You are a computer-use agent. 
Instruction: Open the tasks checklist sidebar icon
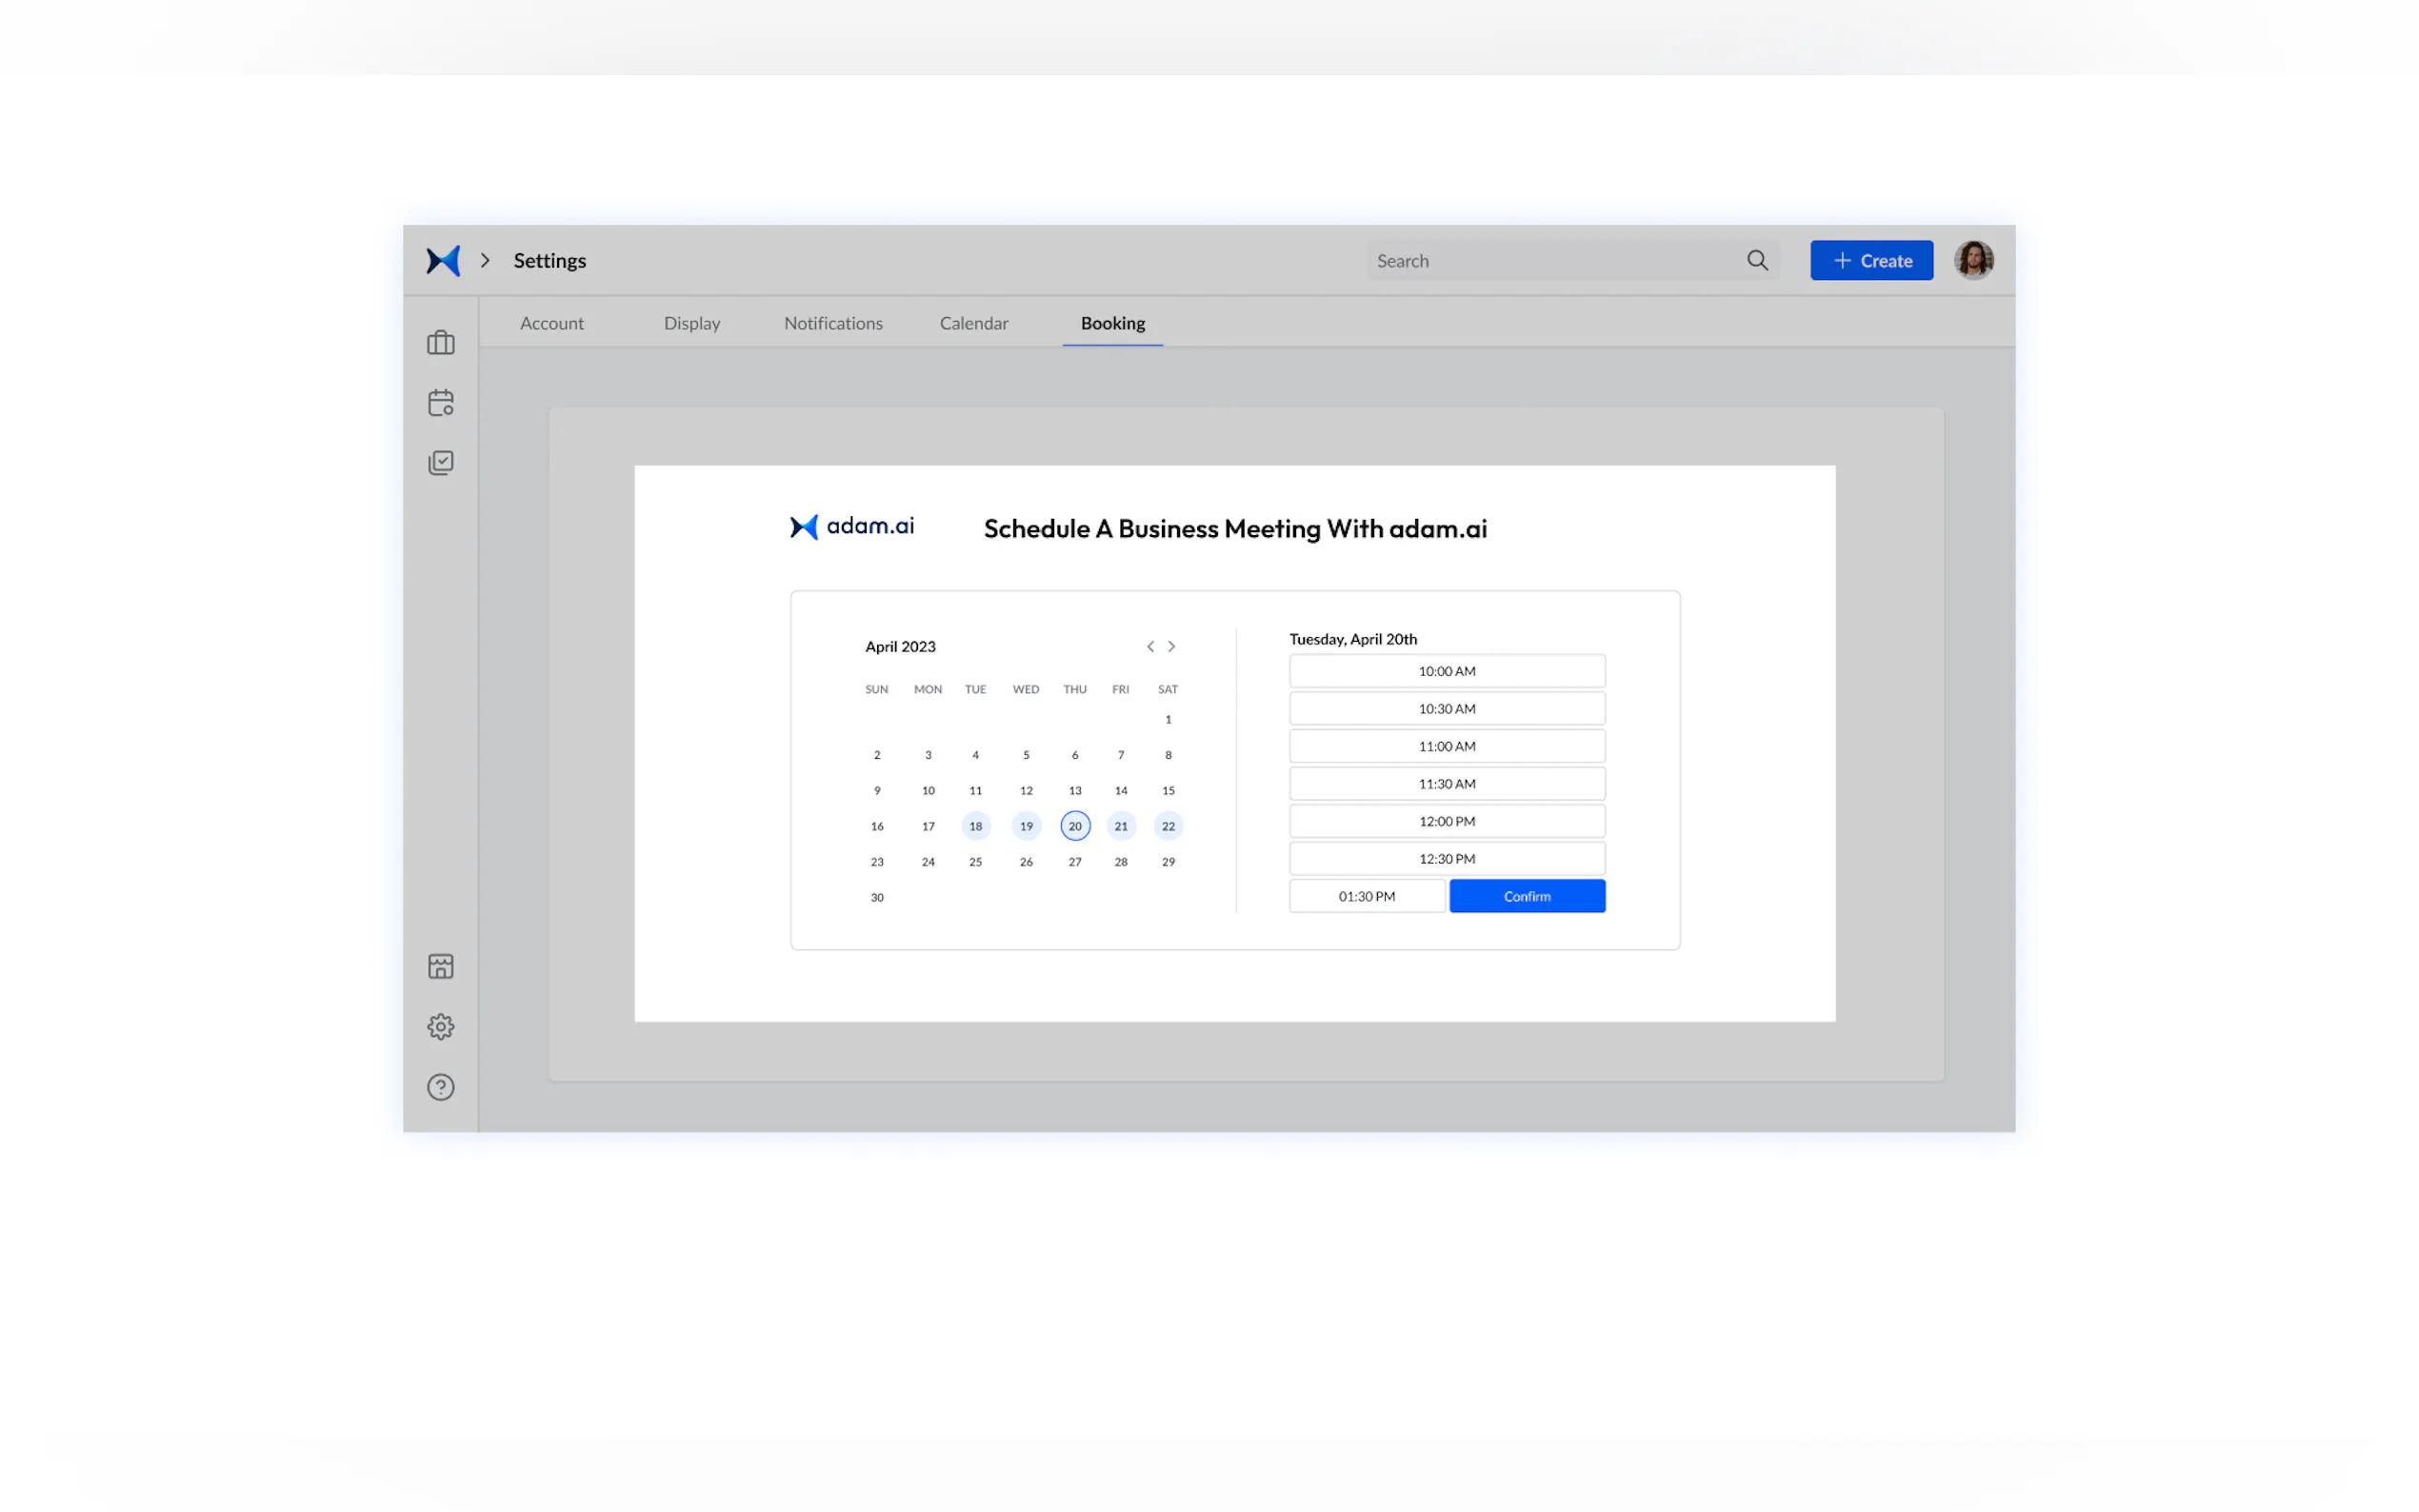point(440,462)
